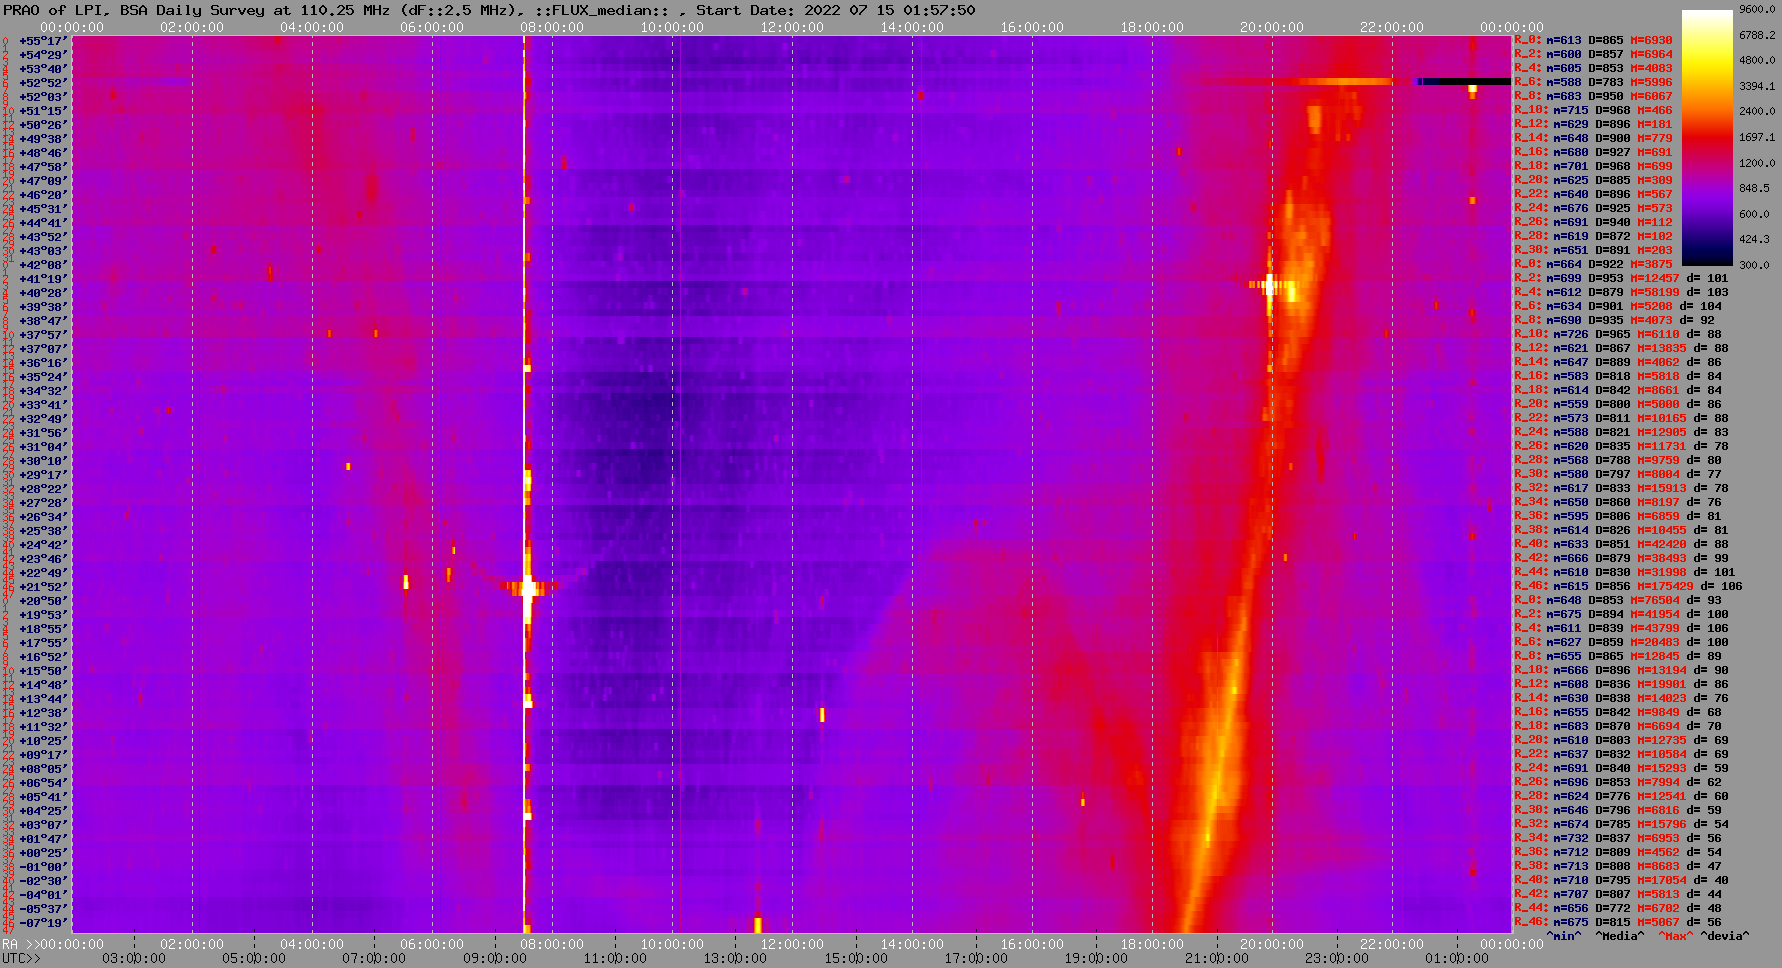Click the stats row with M=175429

pyautogui.click(x=1628, y=586)
